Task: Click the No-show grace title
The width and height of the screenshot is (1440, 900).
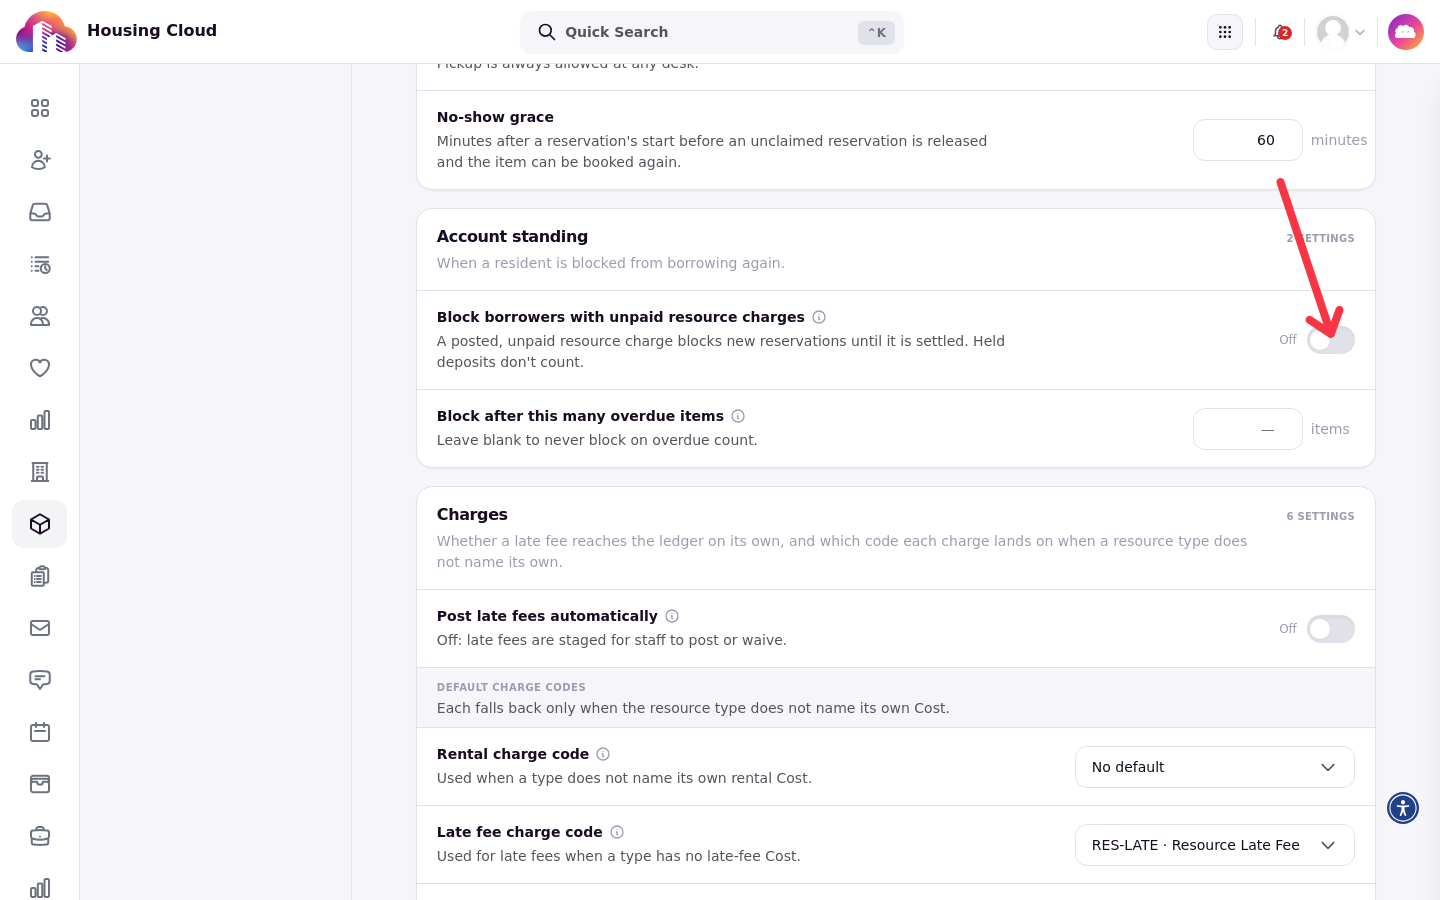Action: point(495,117)
